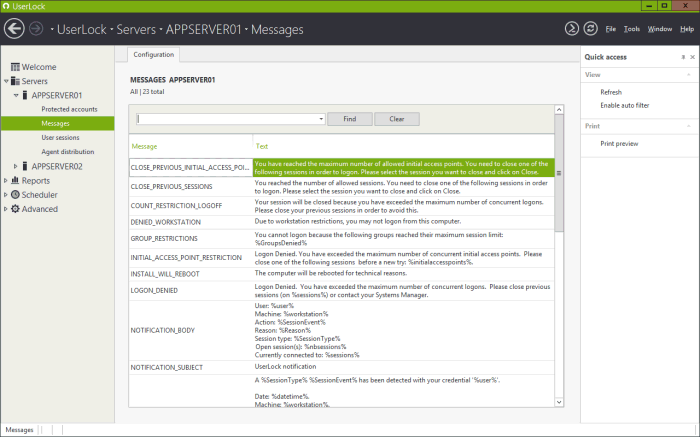The image size is (700, 437).
Task: Select the INITIAL_ACCESS_POINT_RESTRICTION row
Action: [x=342, y=258]
